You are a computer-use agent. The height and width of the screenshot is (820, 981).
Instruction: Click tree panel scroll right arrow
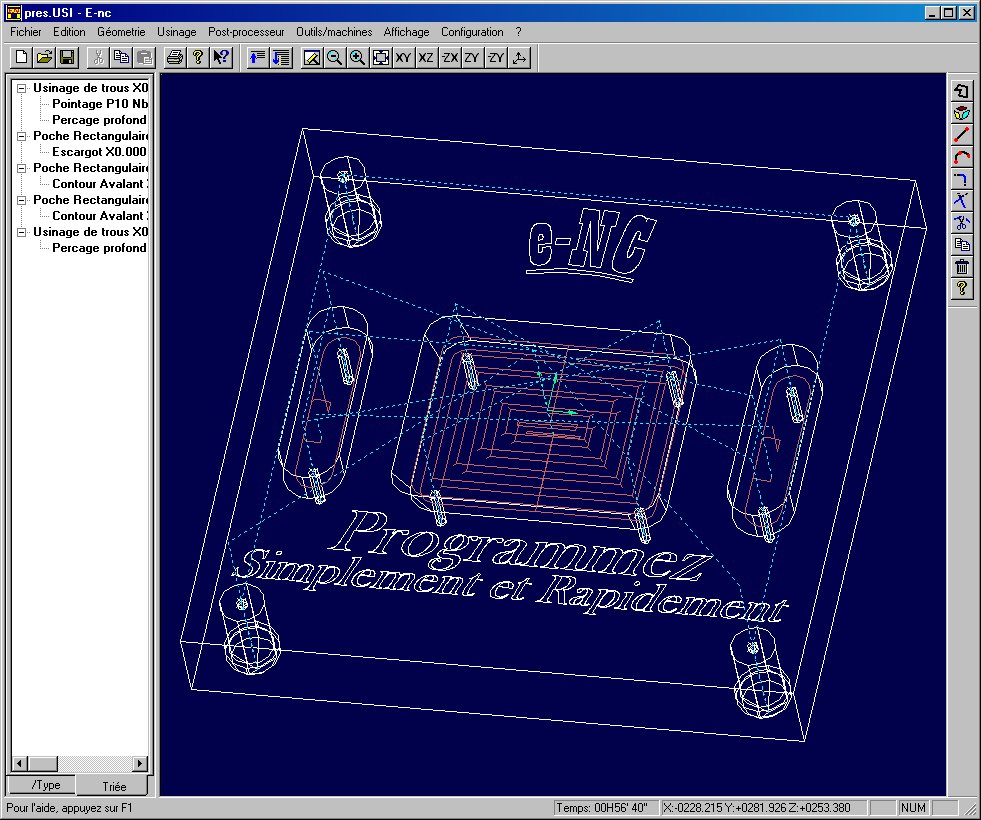[x=140, y=763]
